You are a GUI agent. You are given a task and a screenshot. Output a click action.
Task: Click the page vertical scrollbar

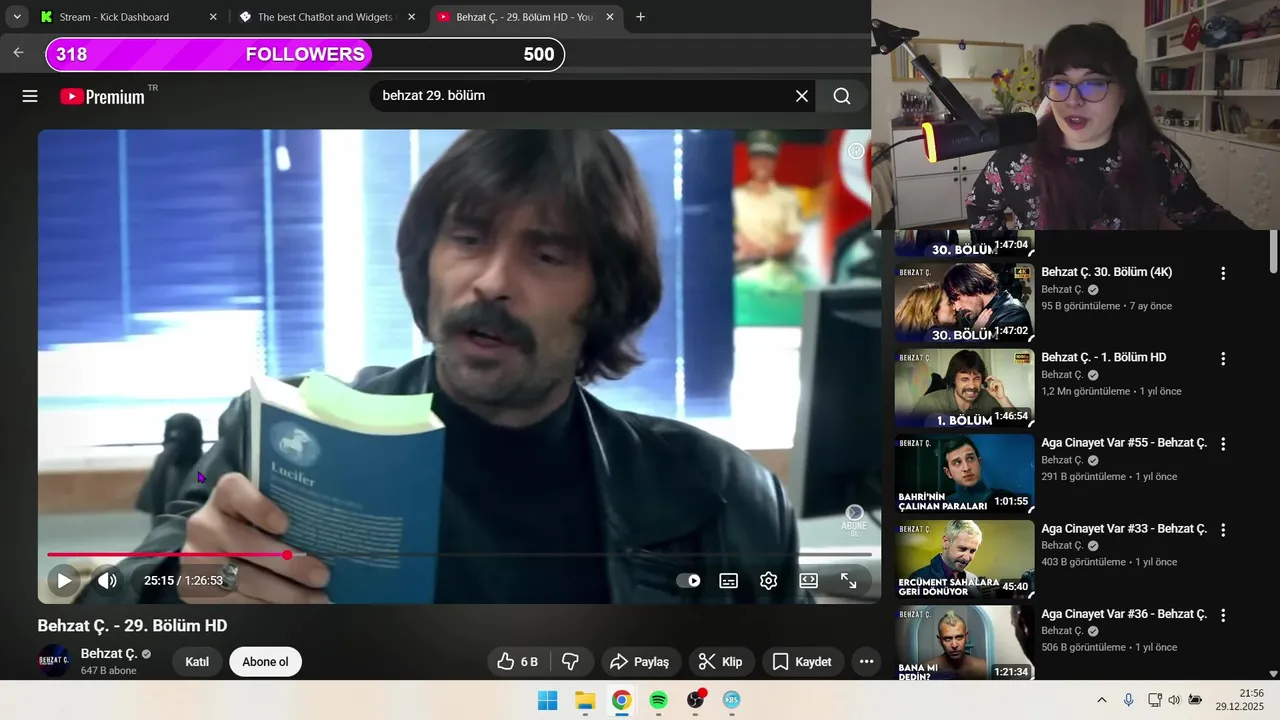(x=1273, y=250)
